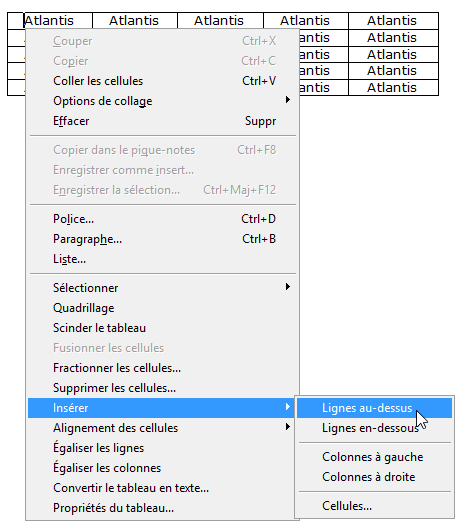Click the top-right Atlantis table cell
Image resolution: width=467 pixels, height=530 pixels.
click(393, 21)
